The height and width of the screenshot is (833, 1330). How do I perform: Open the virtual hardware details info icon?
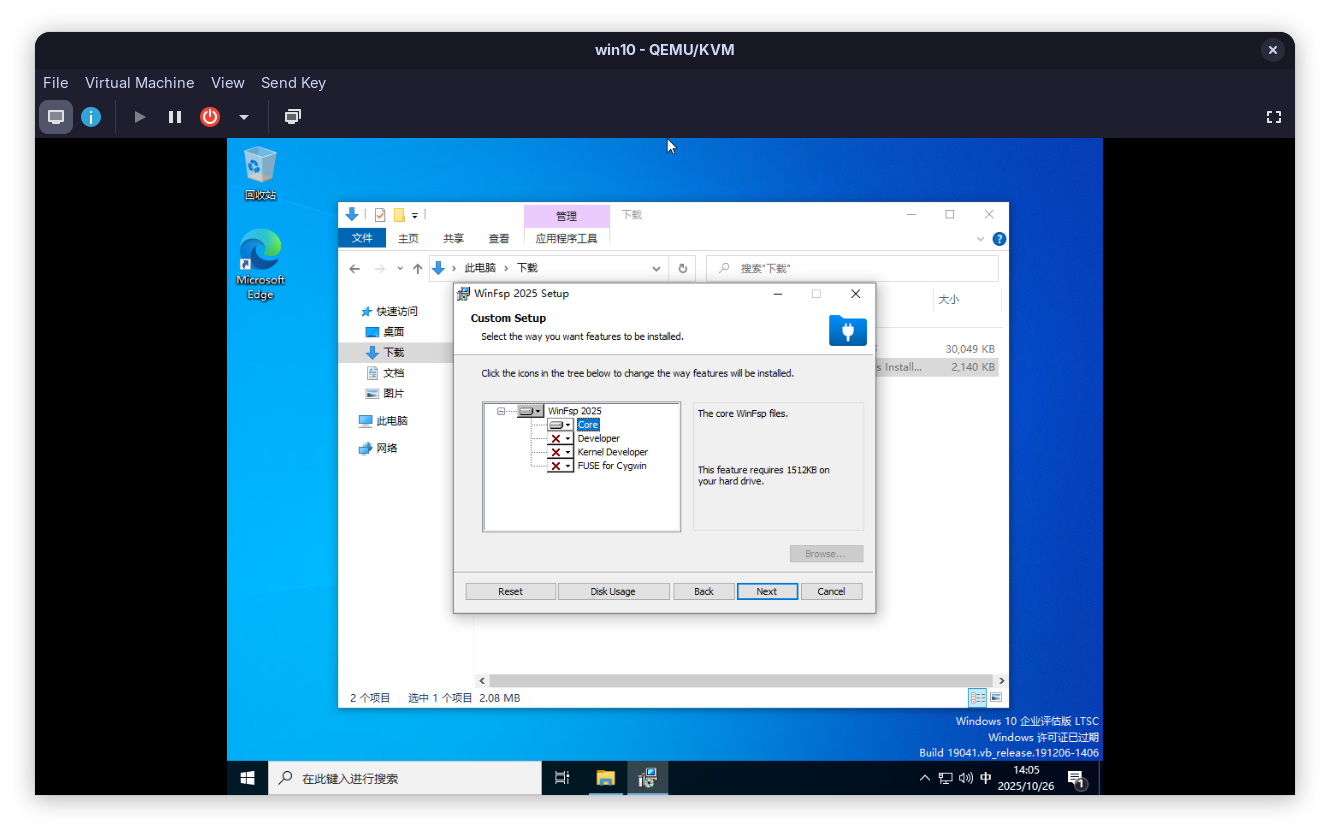click(91, 117)
